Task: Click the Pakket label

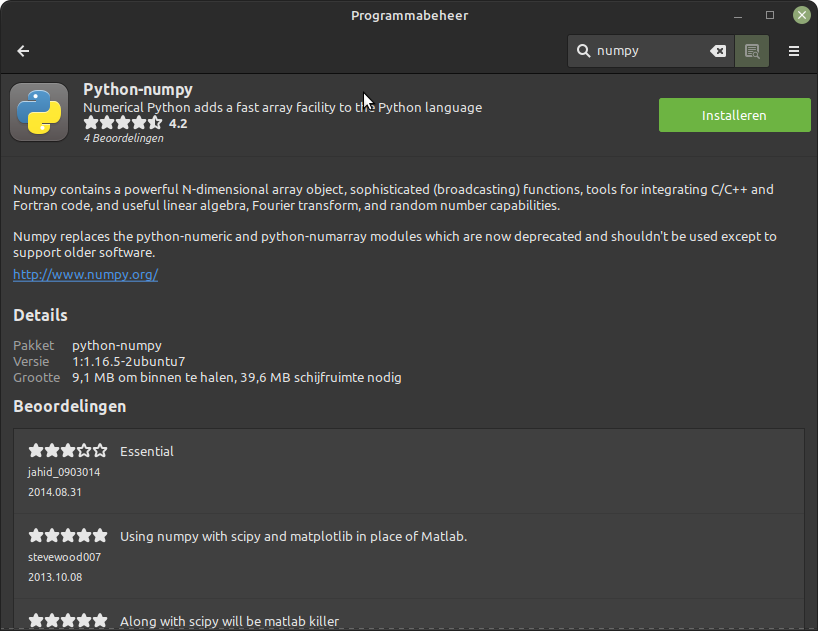Action: click(x=33, y=346)
